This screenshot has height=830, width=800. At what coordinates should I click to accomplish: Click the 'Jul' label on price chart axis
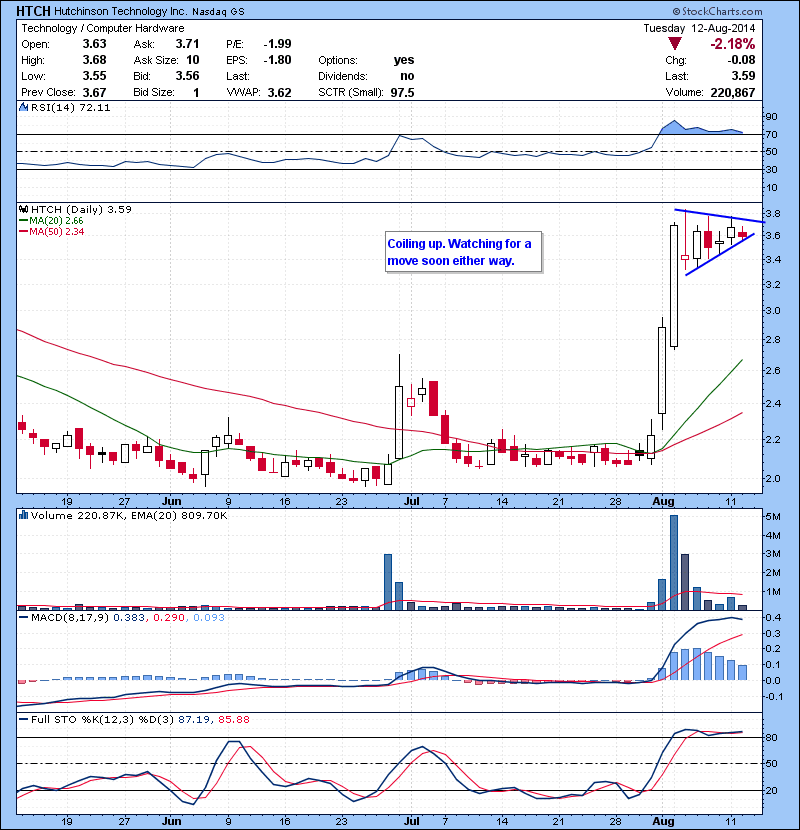click(x=411, y=501)
